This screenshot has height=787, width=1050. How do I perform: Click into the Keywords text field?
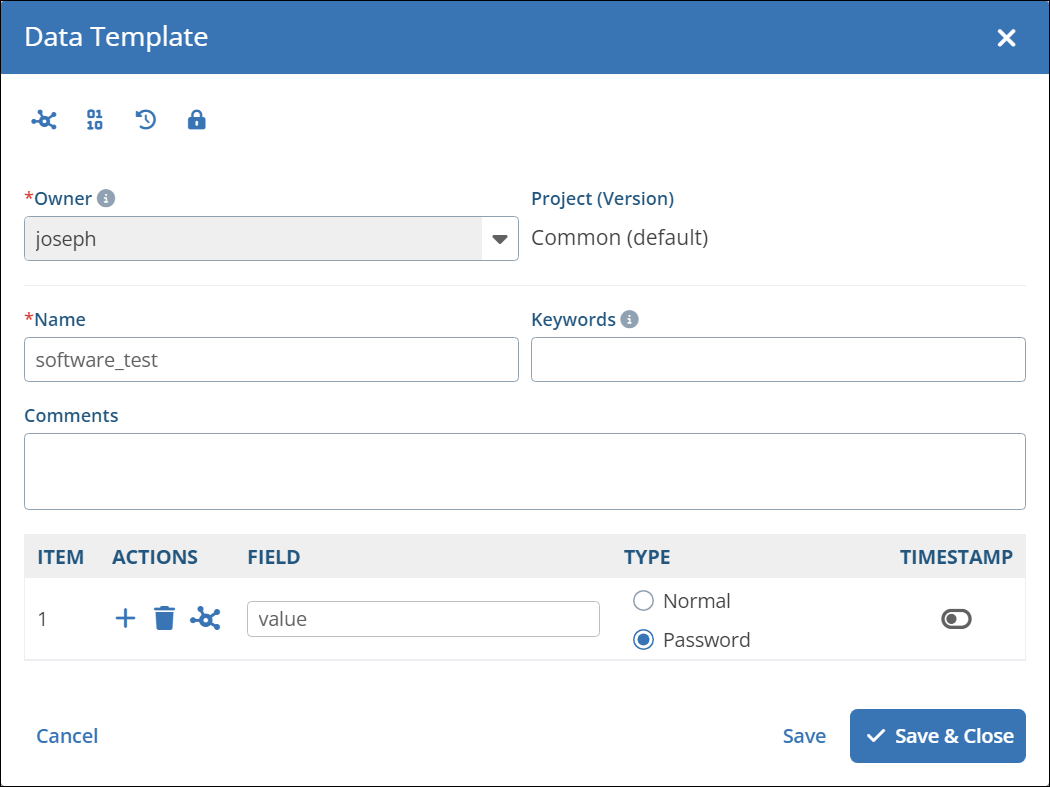pos(778,360)
